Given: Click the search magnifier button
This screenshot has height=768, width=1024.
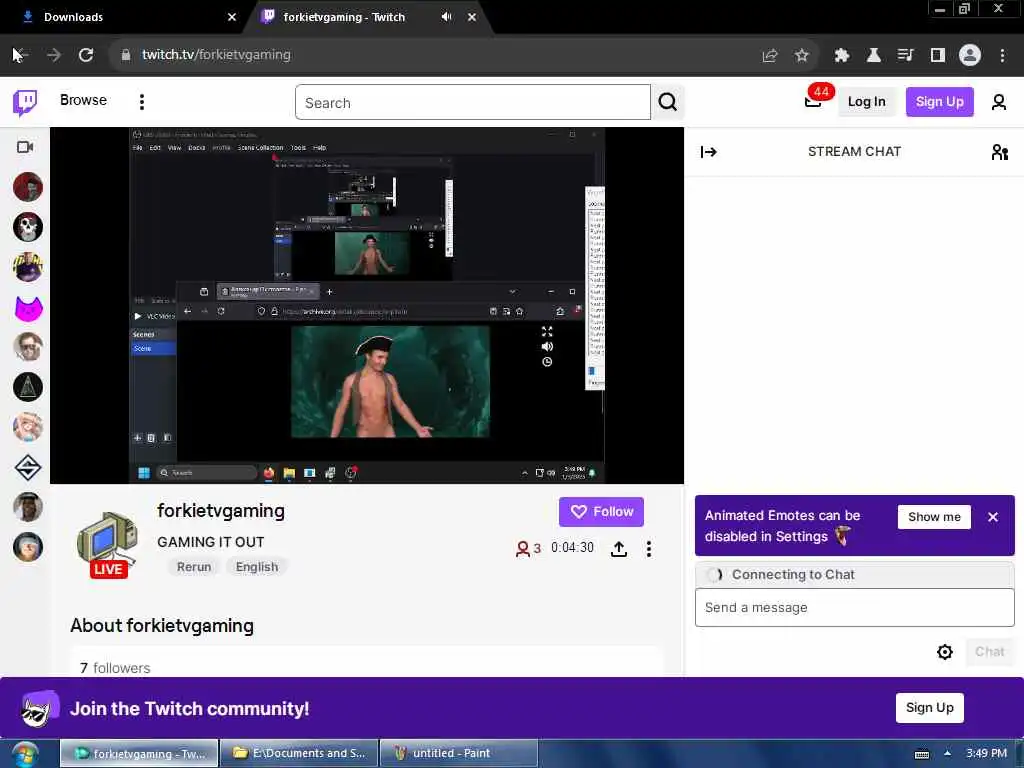Looking at the screenshot, I should 667,102.
